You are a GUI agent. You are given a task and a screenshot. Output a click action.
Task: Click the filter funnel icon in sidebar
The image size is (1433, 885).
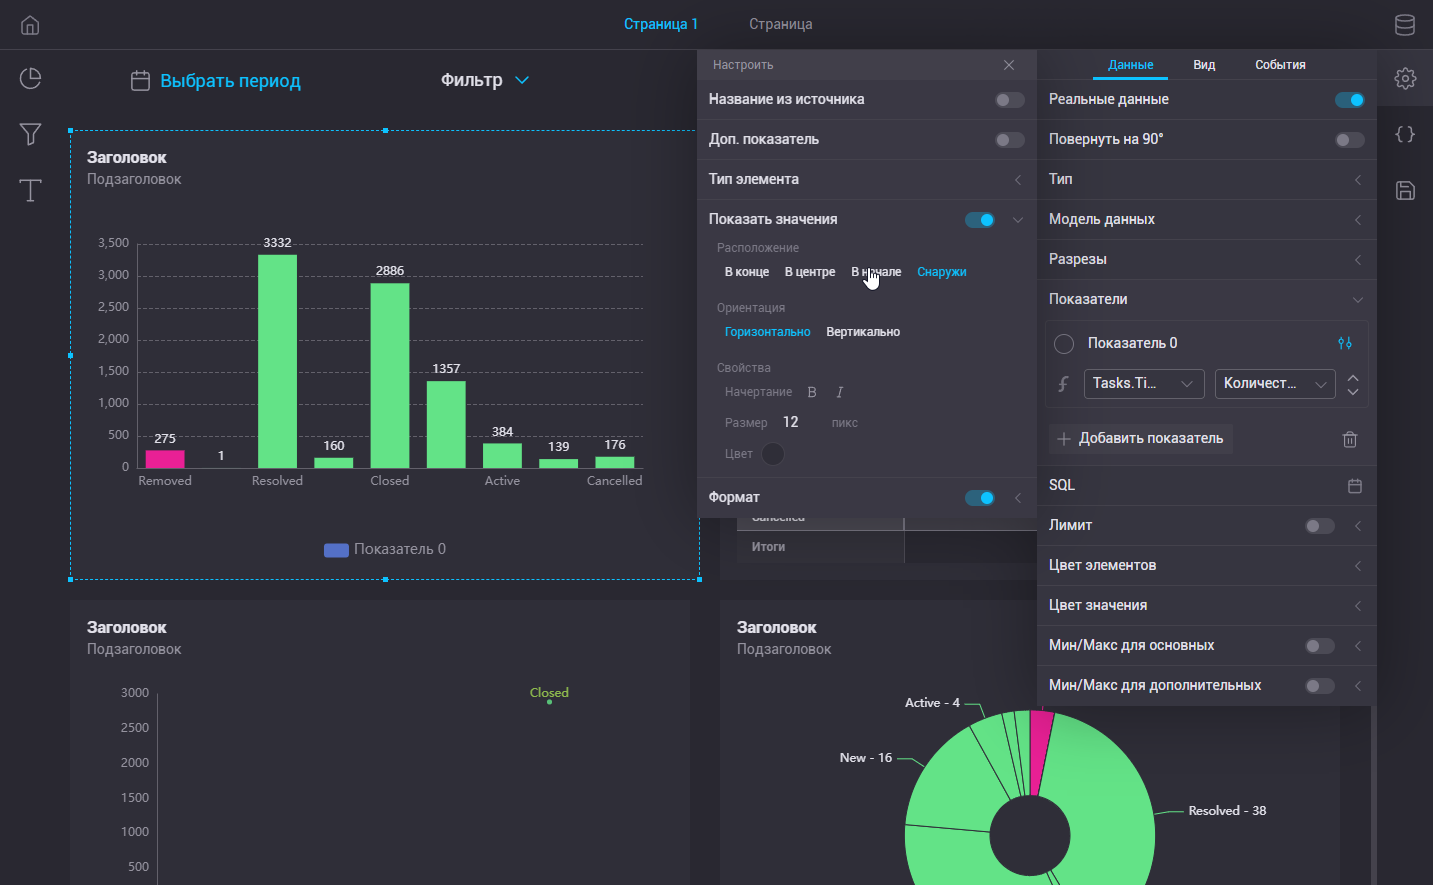[x=30, y=134]
